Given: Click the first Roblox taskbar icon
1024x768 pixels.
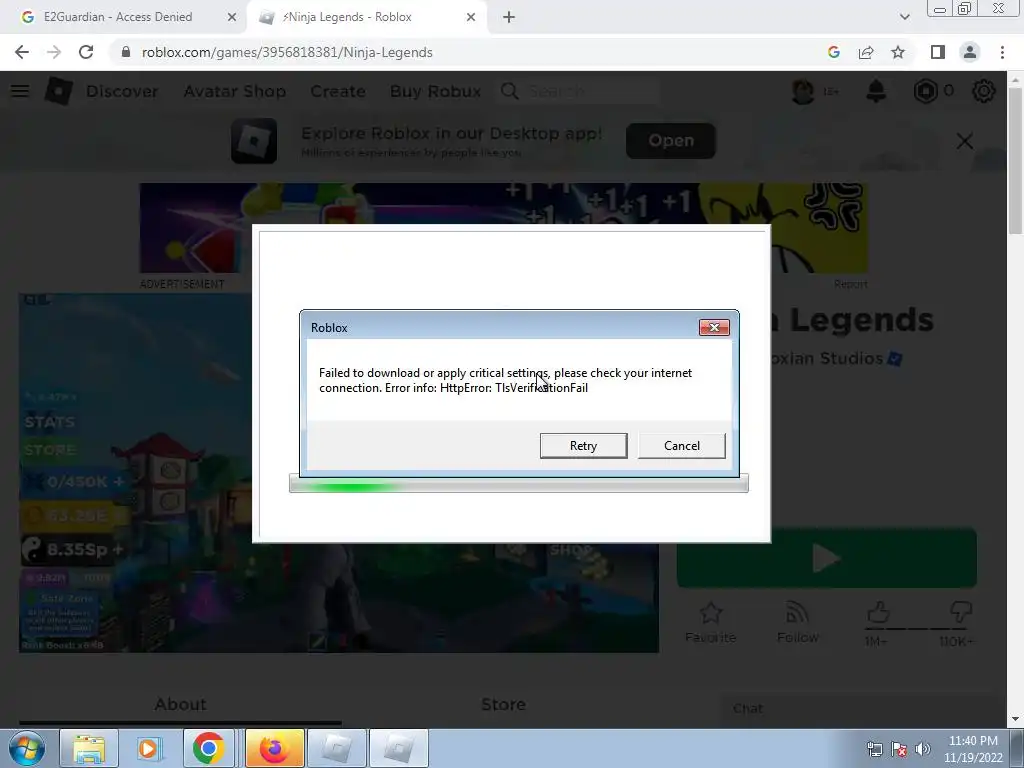Looking at the screenshot, I should [x=336, y=748].
